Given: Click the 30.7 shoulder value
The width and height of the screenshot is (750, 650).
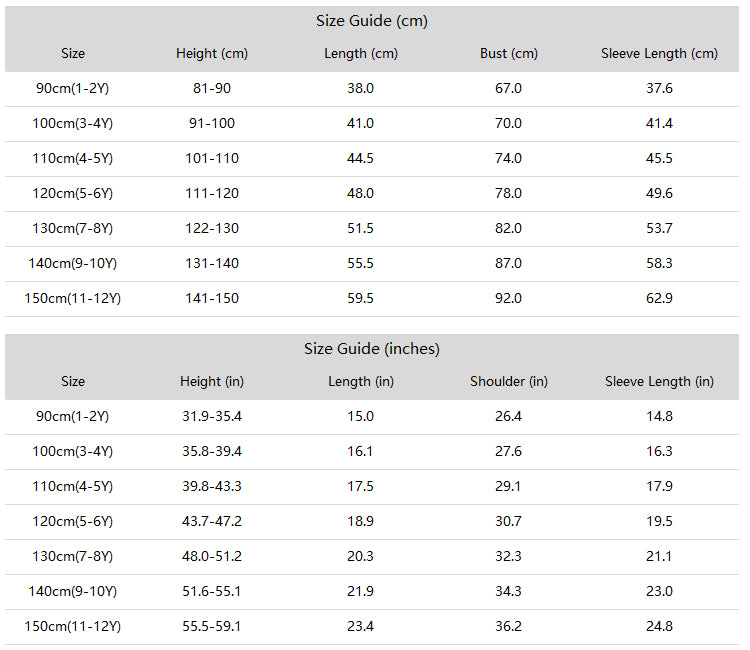Looking at the screenshot, I should (x=508, y=521).
